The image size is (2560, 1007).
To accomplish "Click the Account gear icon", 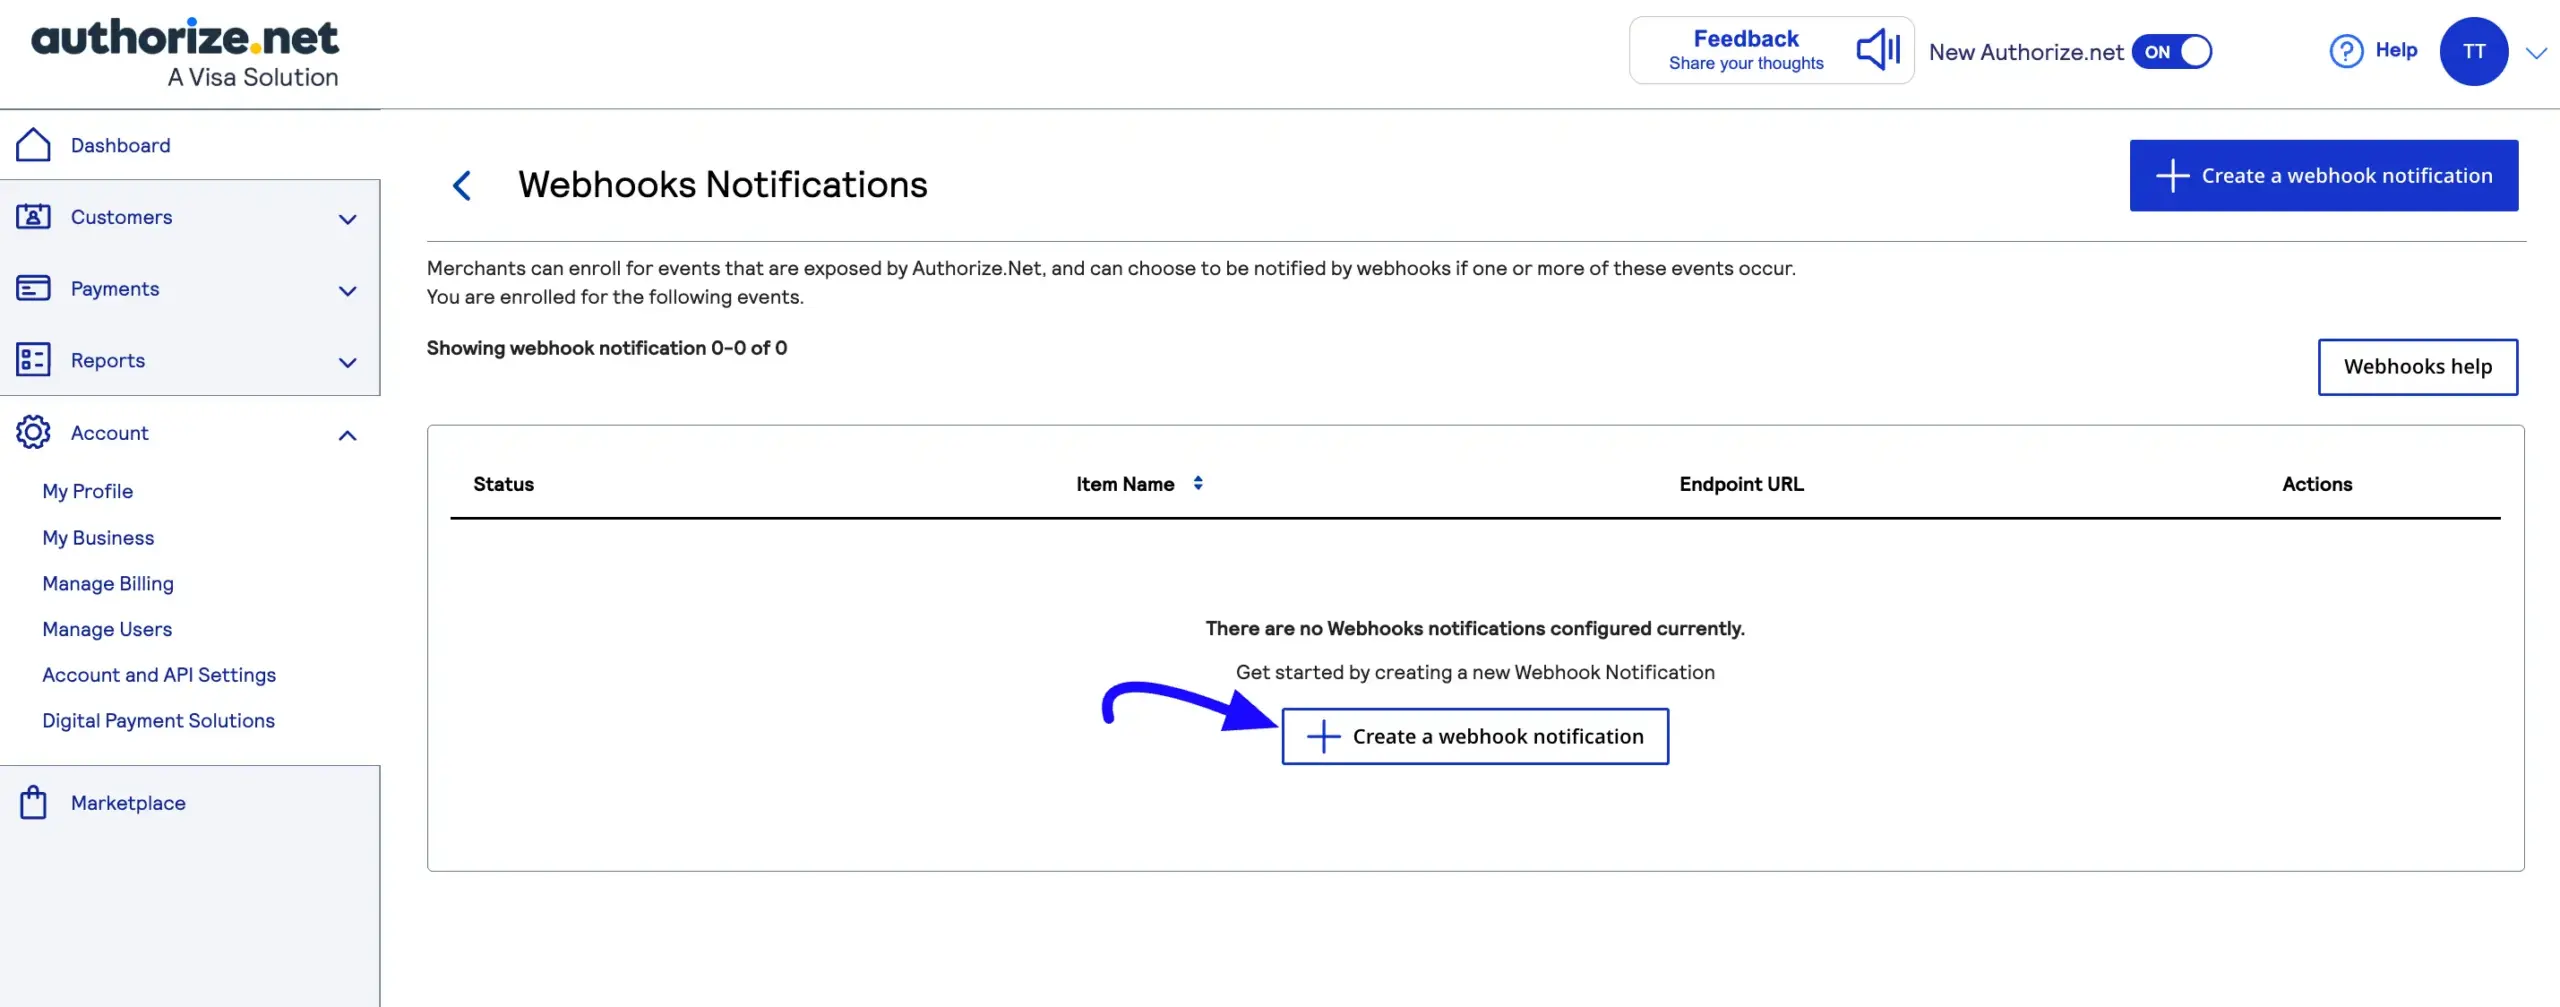I will [33, 432].
